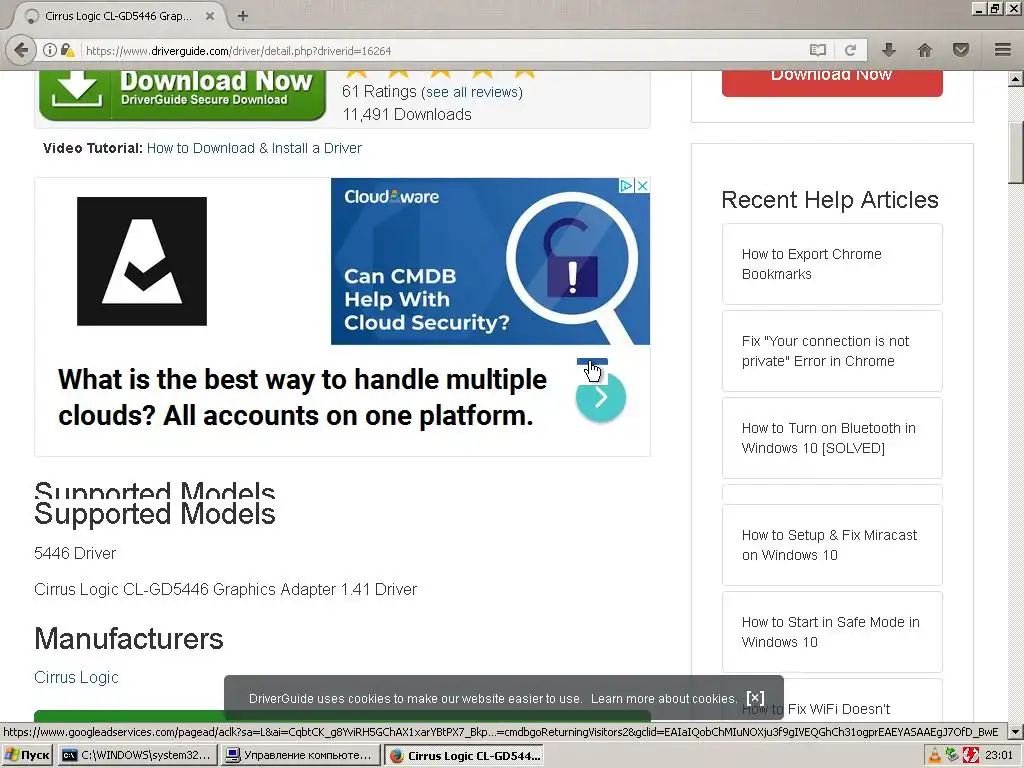The image size is (1024, 768).
Task: Open the Pocket icon in toolbar
Action: (x=961, y=50)
